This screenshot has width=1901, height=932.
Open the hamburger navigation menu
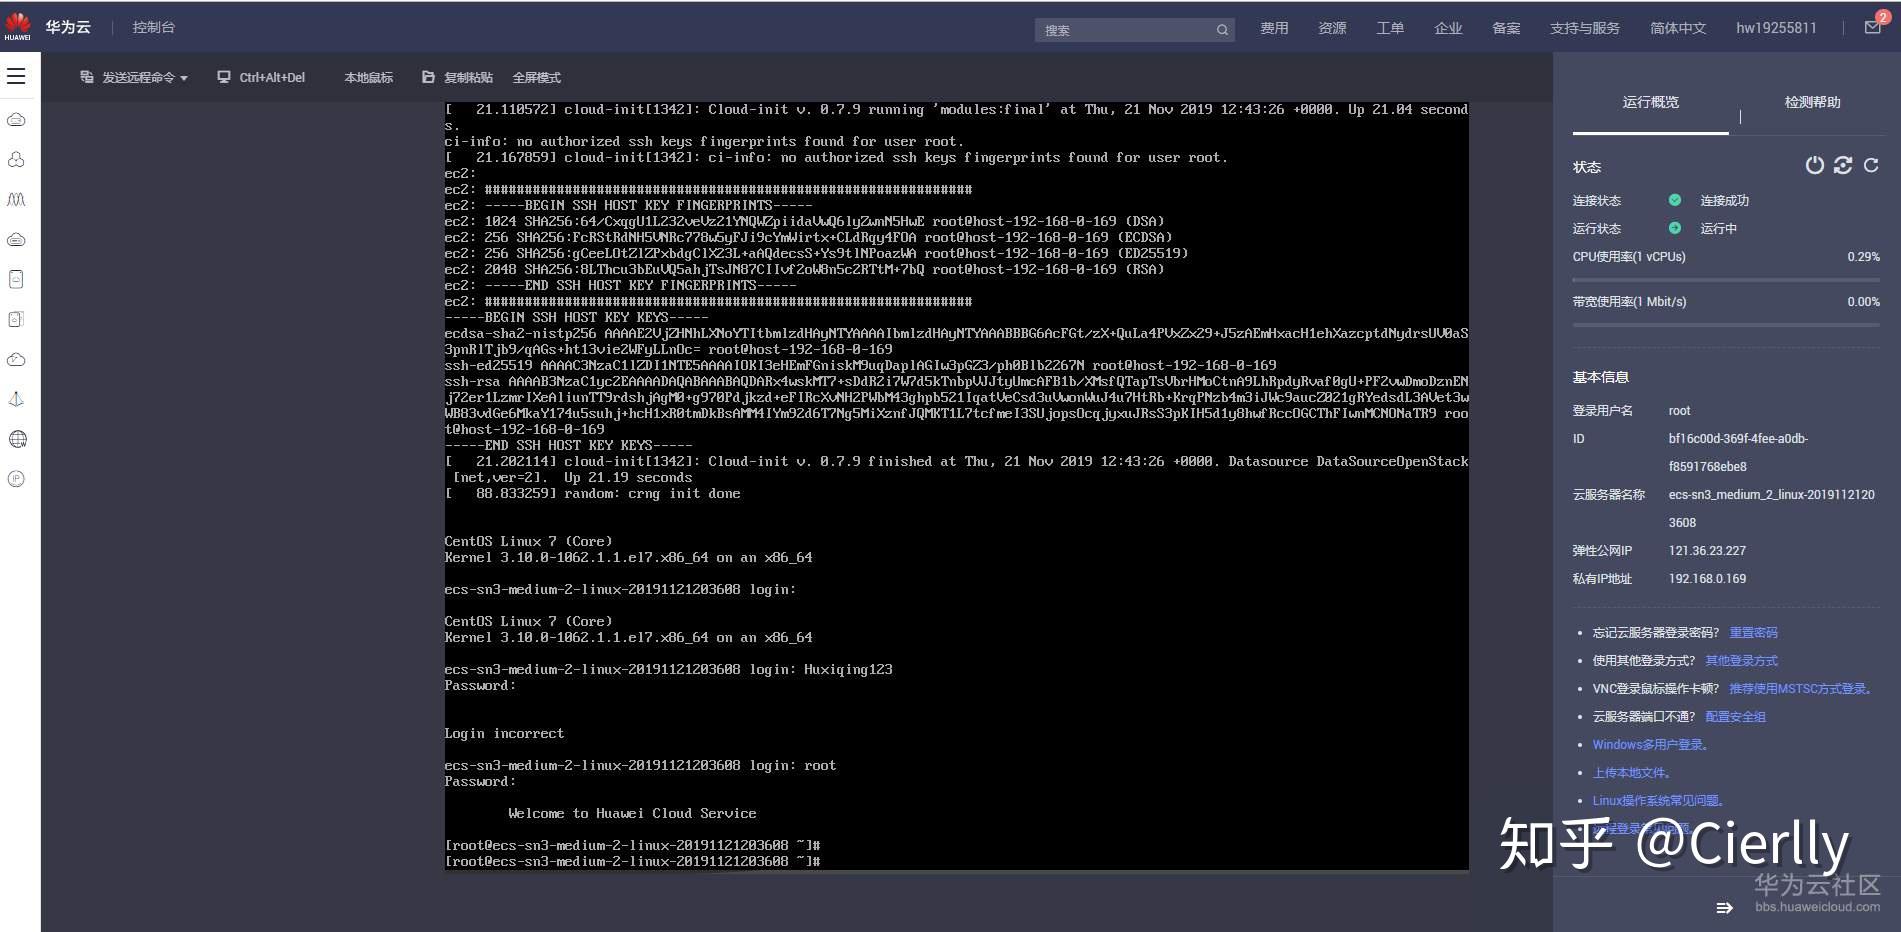pyautogui.click(x=16, y=76)
